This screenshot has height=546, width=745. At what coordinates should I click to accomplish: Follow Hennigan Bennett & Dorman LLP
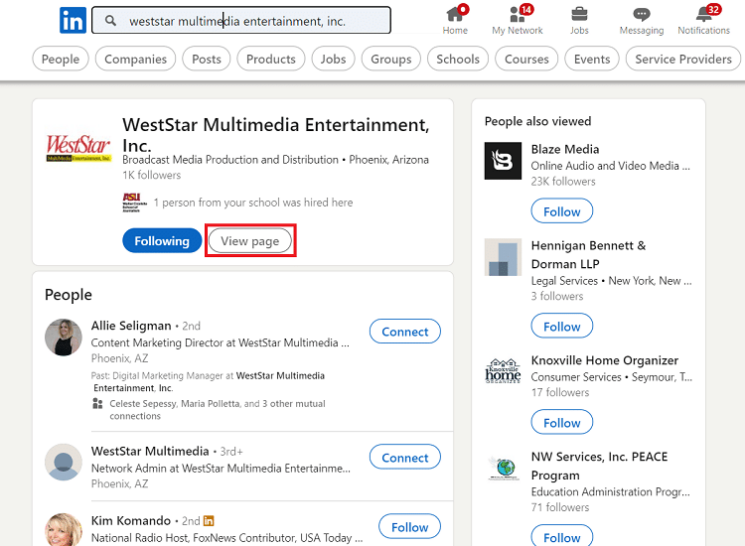coord(562,326)
